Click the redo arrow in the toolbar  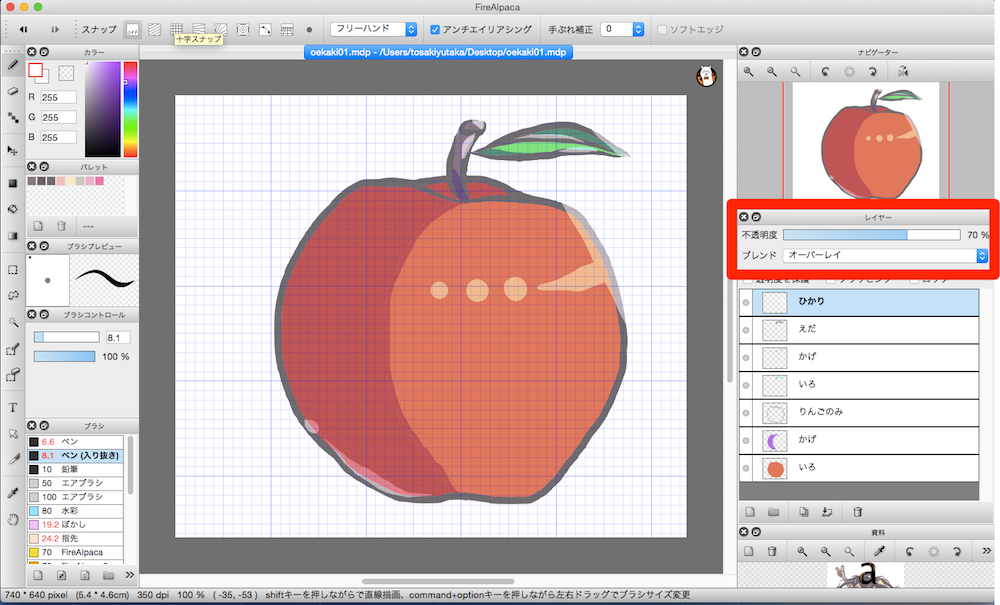tap(55, 29)
